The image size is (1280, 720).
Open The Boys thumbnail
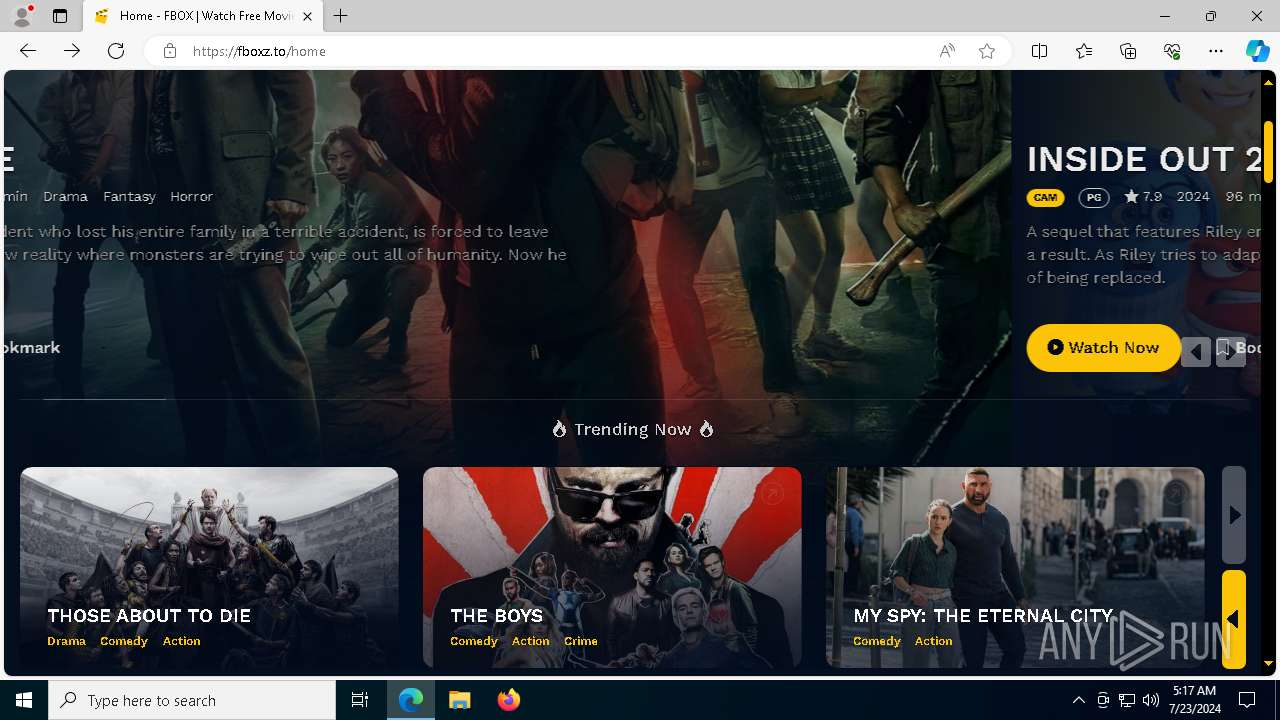point(612,567)
